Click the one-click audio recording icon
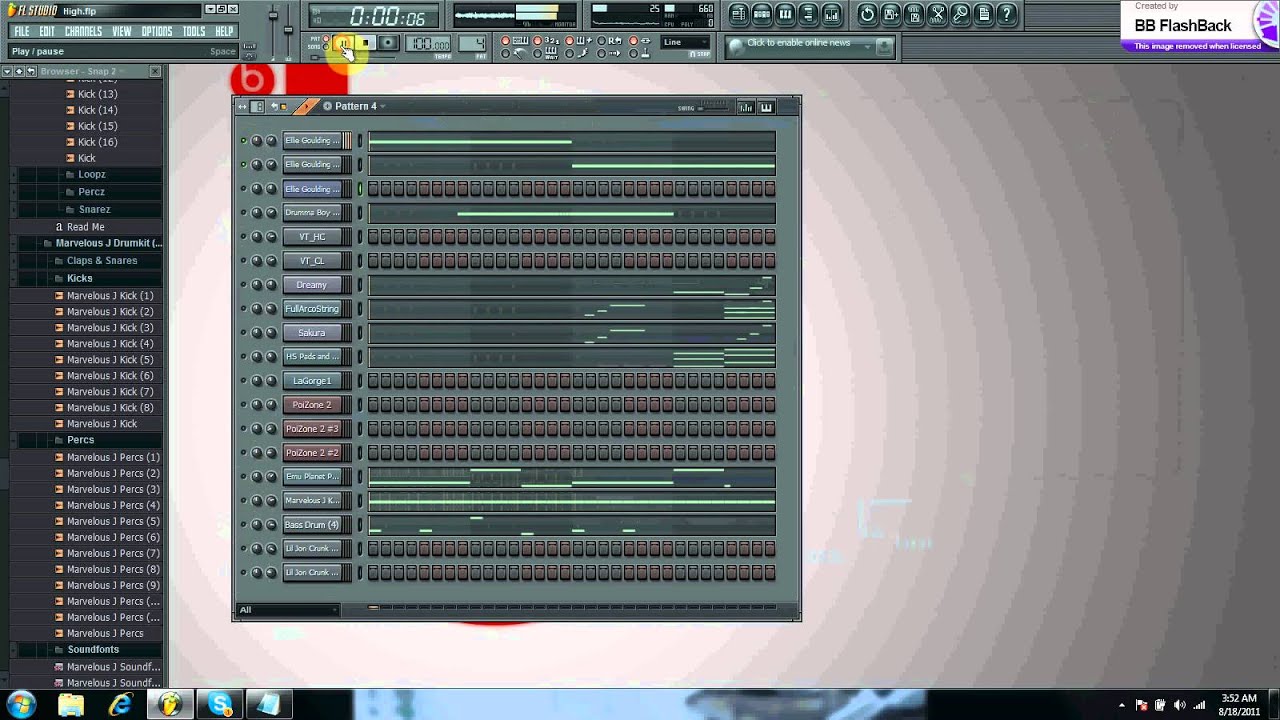 pos(961,14)
